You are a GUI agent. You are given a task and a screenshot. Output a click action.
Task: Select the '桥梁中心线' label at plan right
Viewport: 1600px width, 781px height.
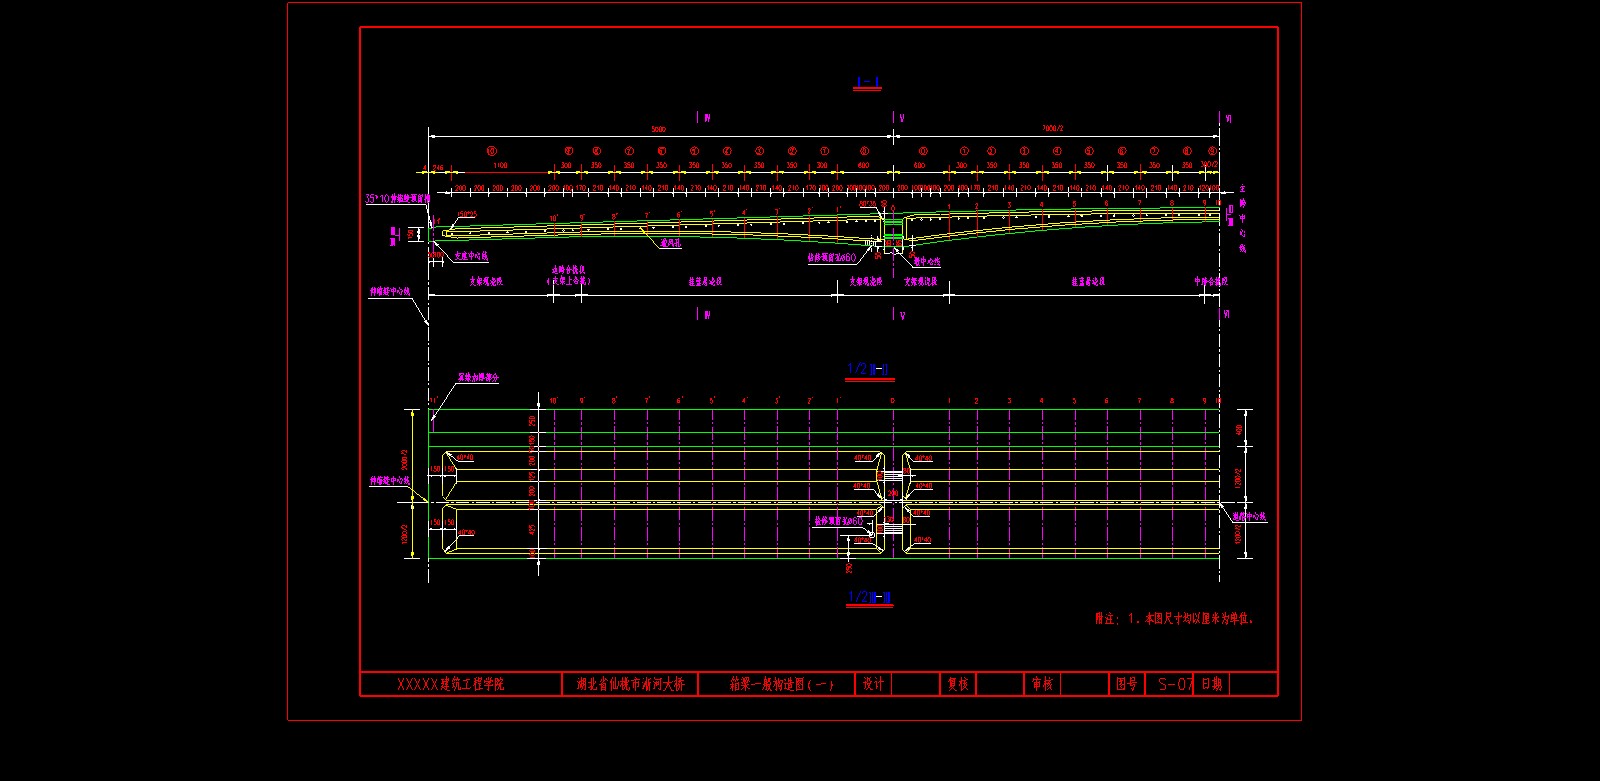point(1249,517)
